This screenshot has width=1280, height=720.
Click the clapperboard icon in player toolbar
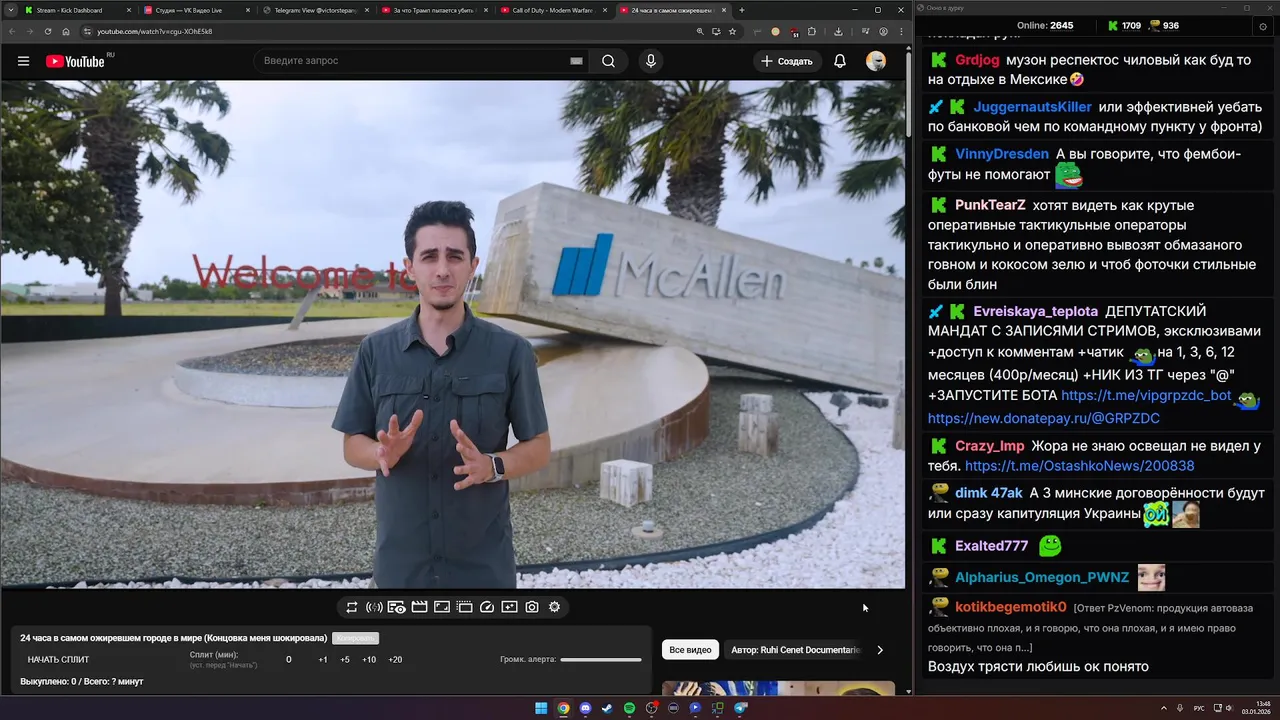419,607
